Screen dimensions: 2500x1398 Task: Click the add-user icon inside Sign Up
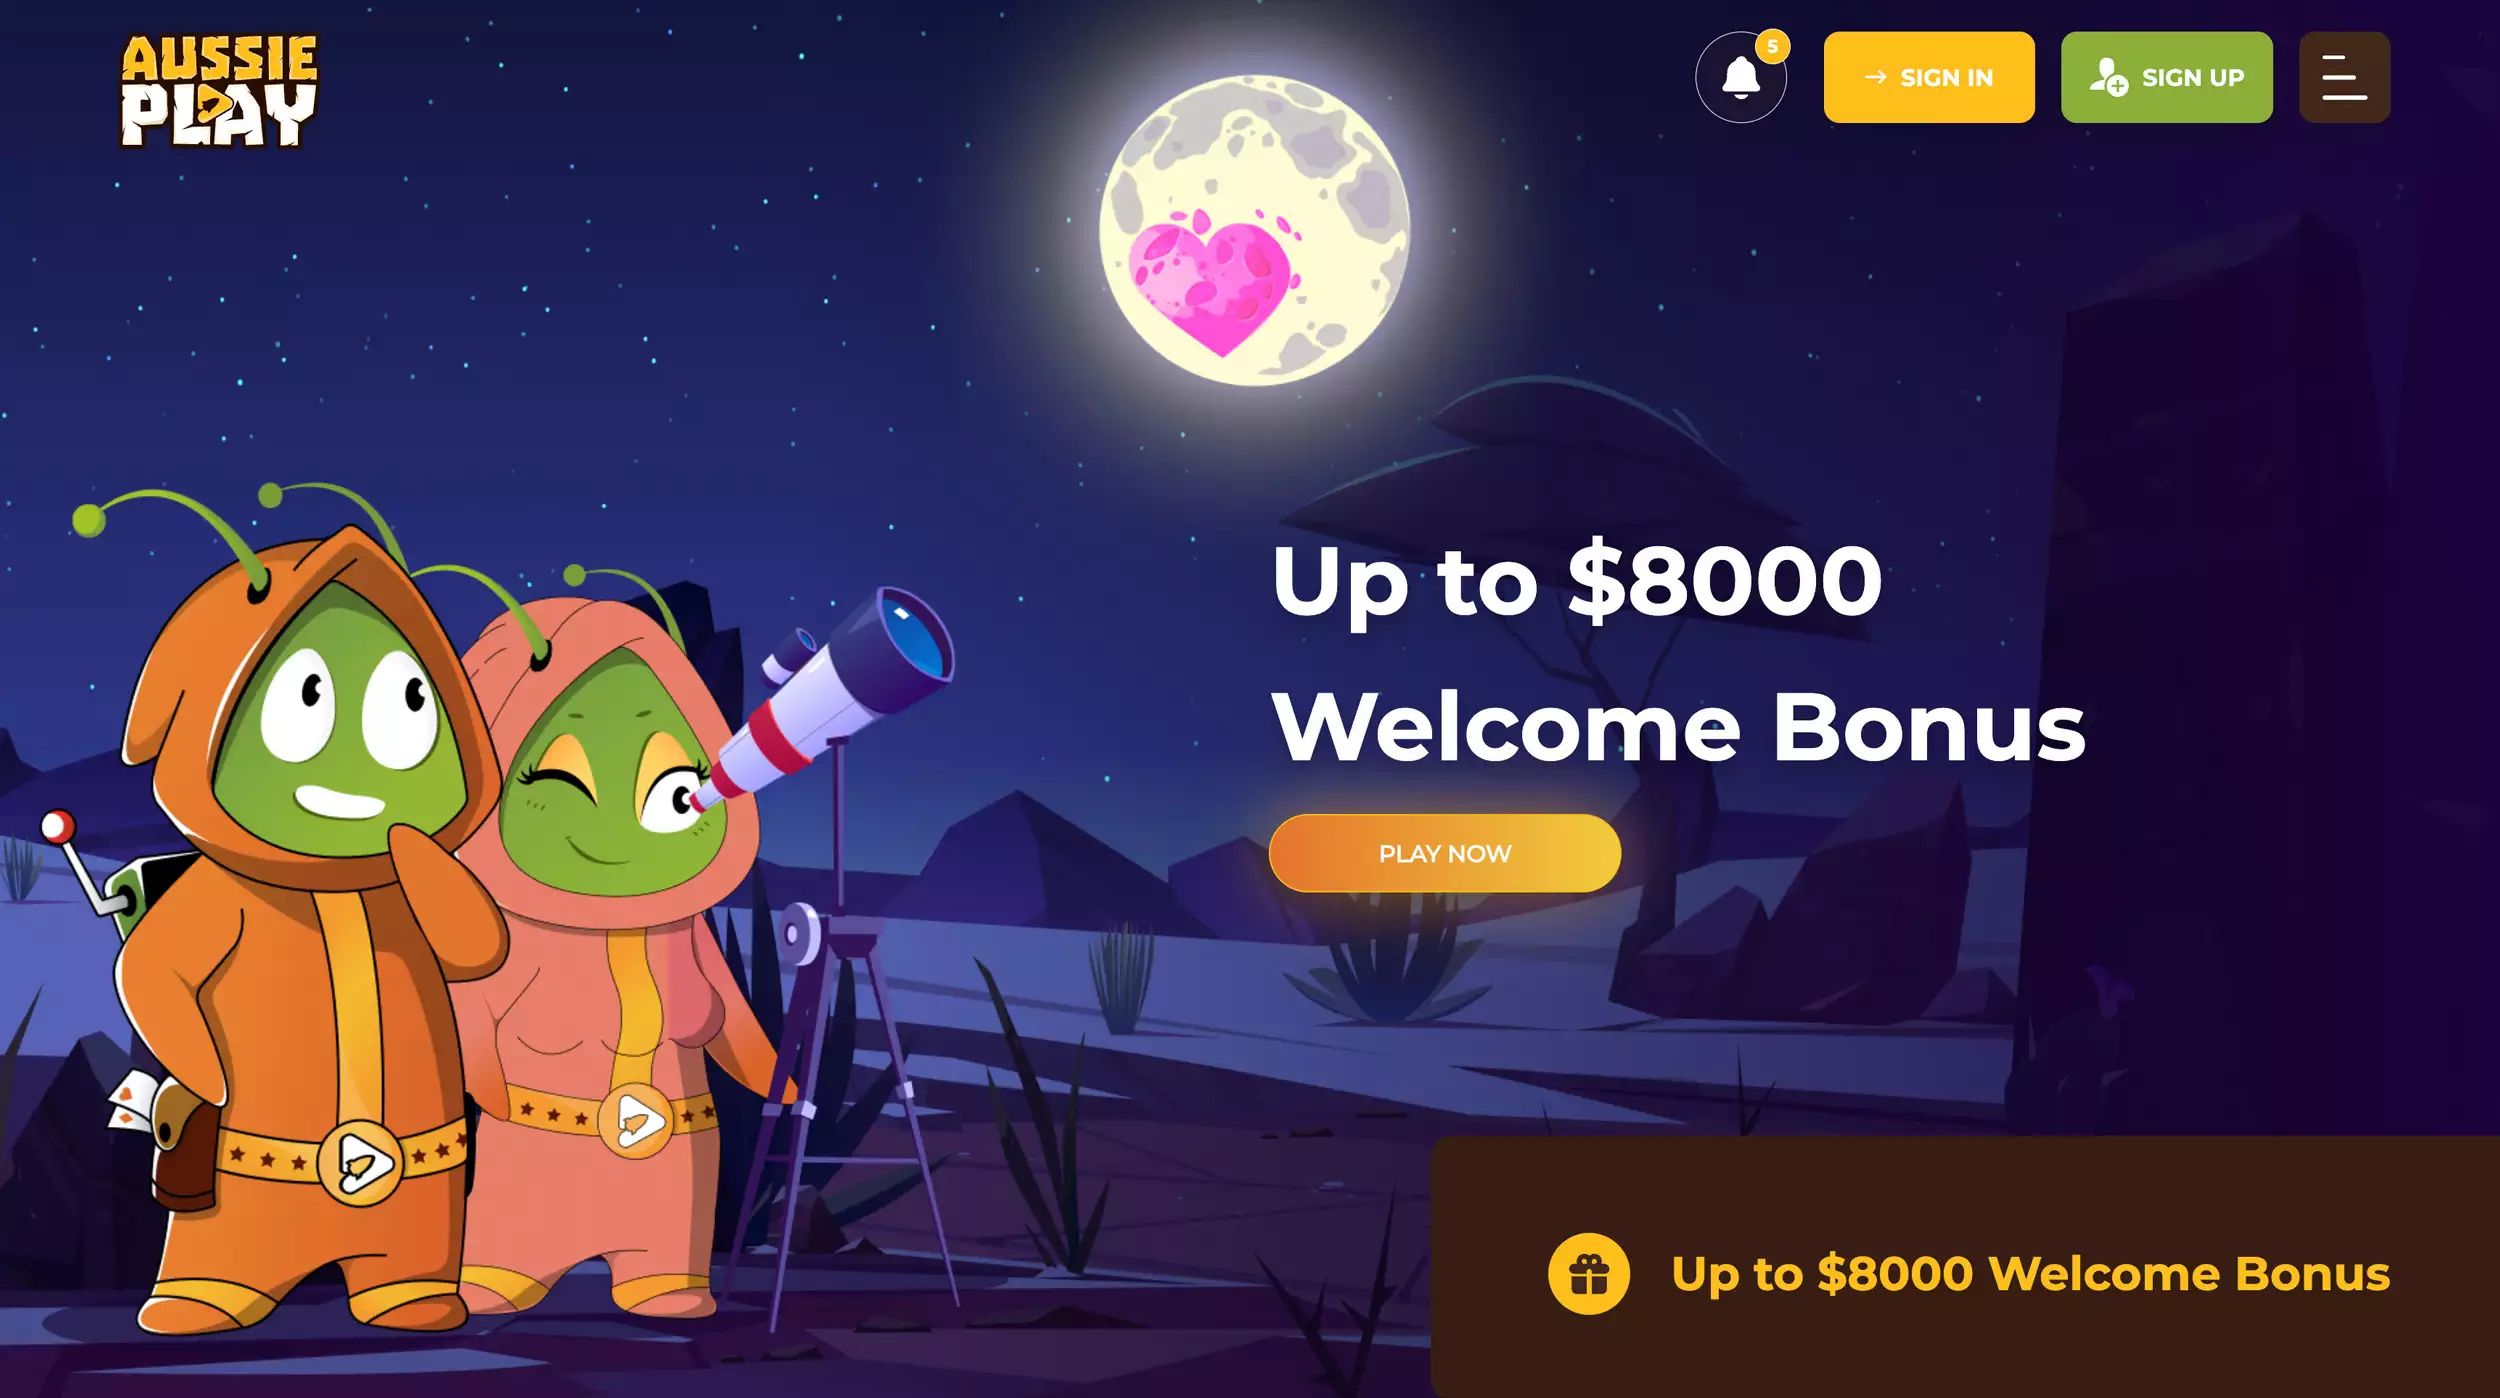pyautogui.click(x=2108, y=77)
